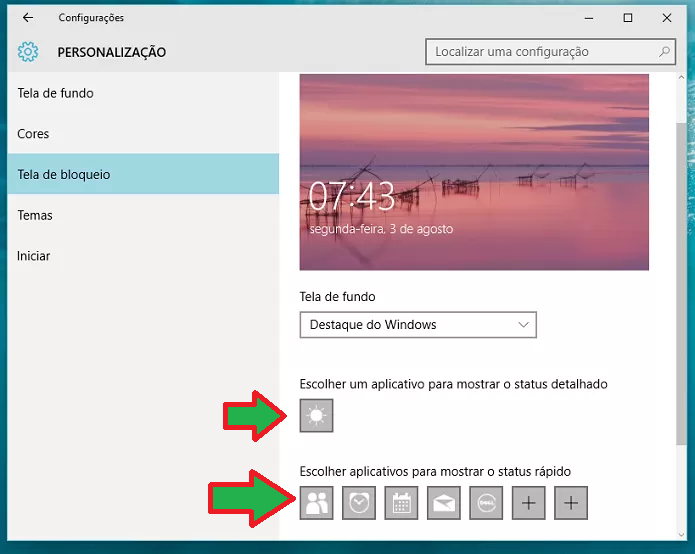Open Tela de fundo in sidebar
Screen dimensions: 695x554
pyautogui.click(x=143, y=93)
